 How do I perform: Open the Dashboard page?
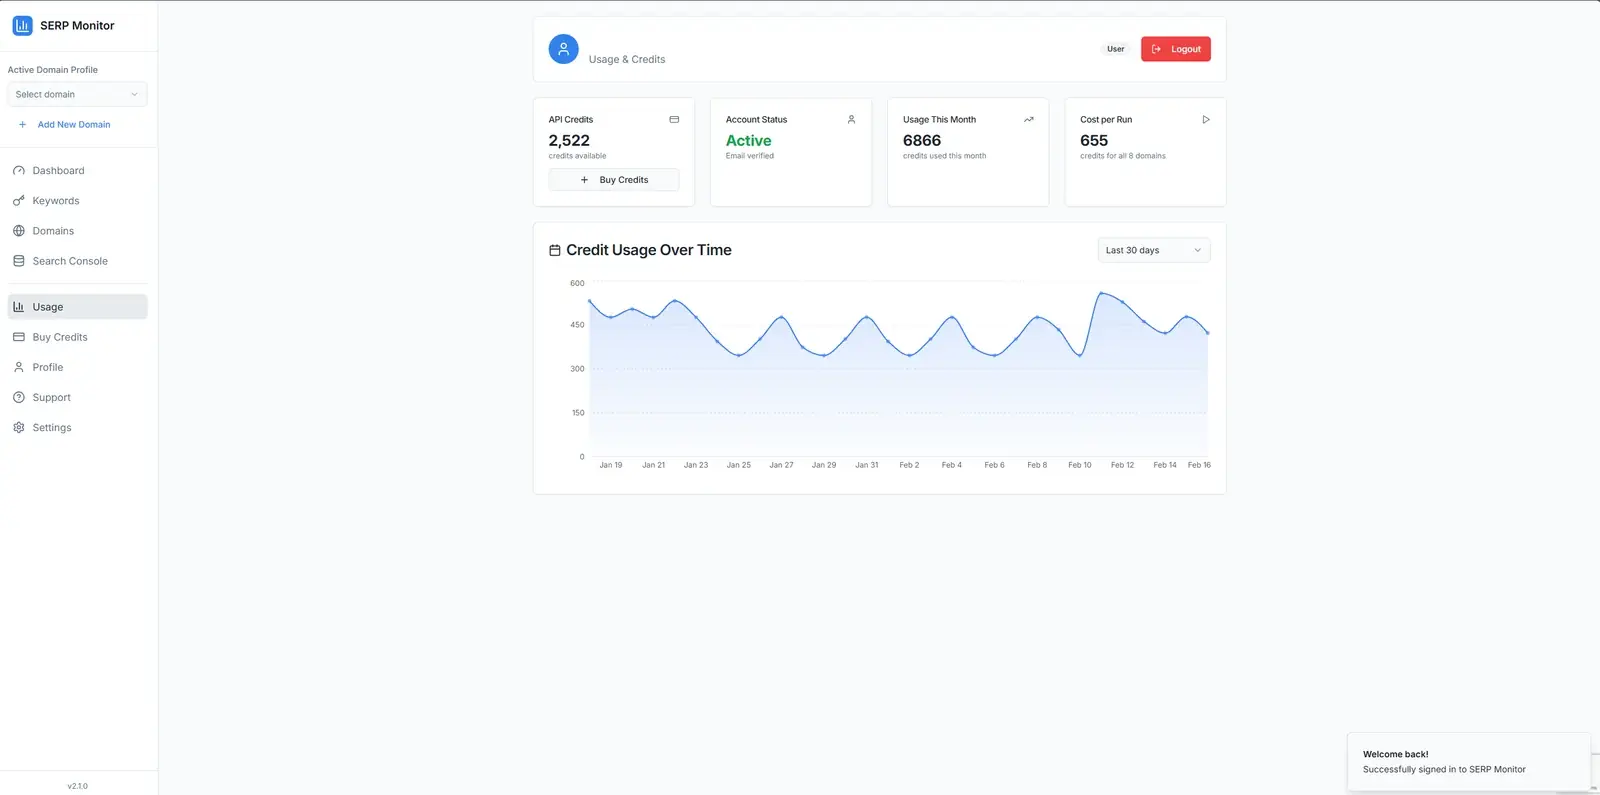click(77, 171)
